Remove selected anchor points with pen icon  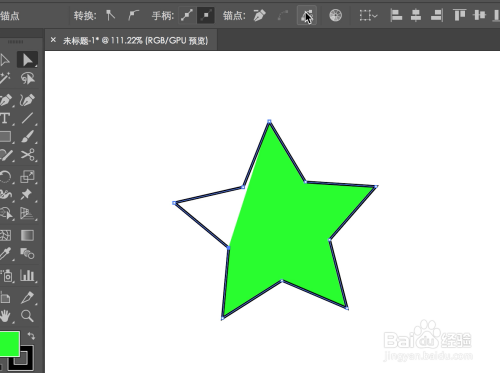tap(259, 15)
